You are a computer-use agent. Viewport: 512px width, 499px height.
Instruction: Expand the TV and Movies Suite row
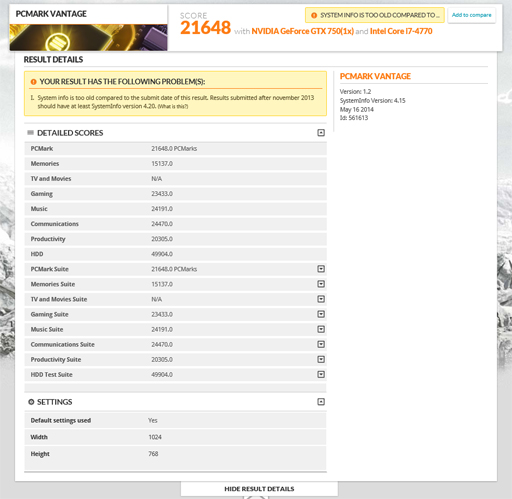tap(321, 299)
